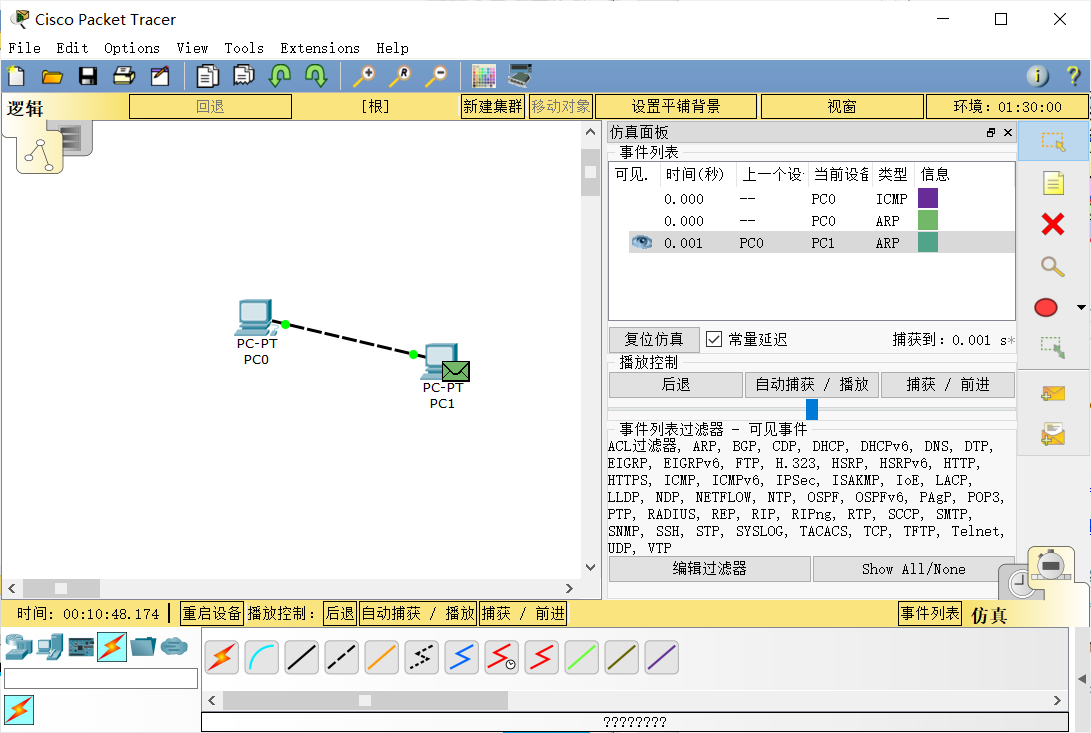Choose the red X Delete tool
The height and width of the screenshot is (733, 1091).
(1053, 224)
